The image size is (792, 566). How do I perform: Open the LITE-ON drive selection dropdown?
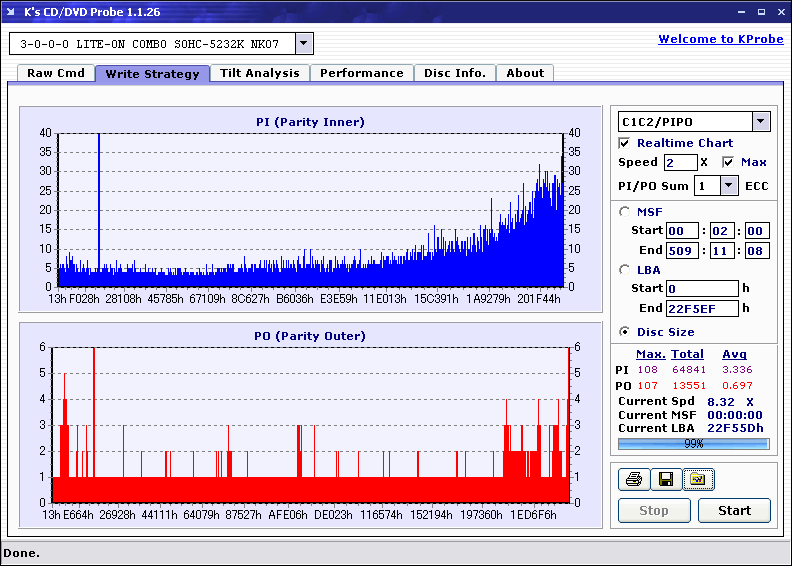click(305, 44)
